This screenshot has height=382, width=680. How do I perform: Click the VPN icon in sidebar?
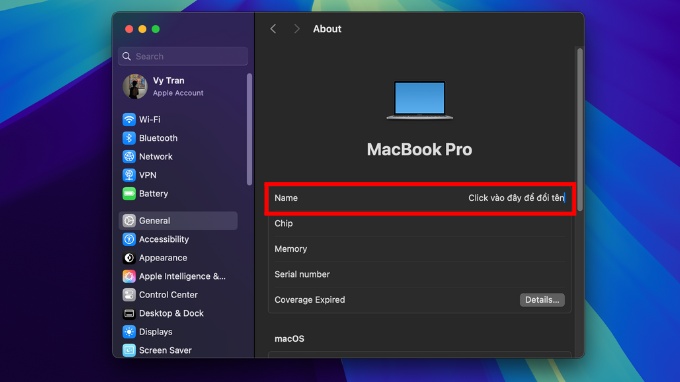(x=129, y=175)
